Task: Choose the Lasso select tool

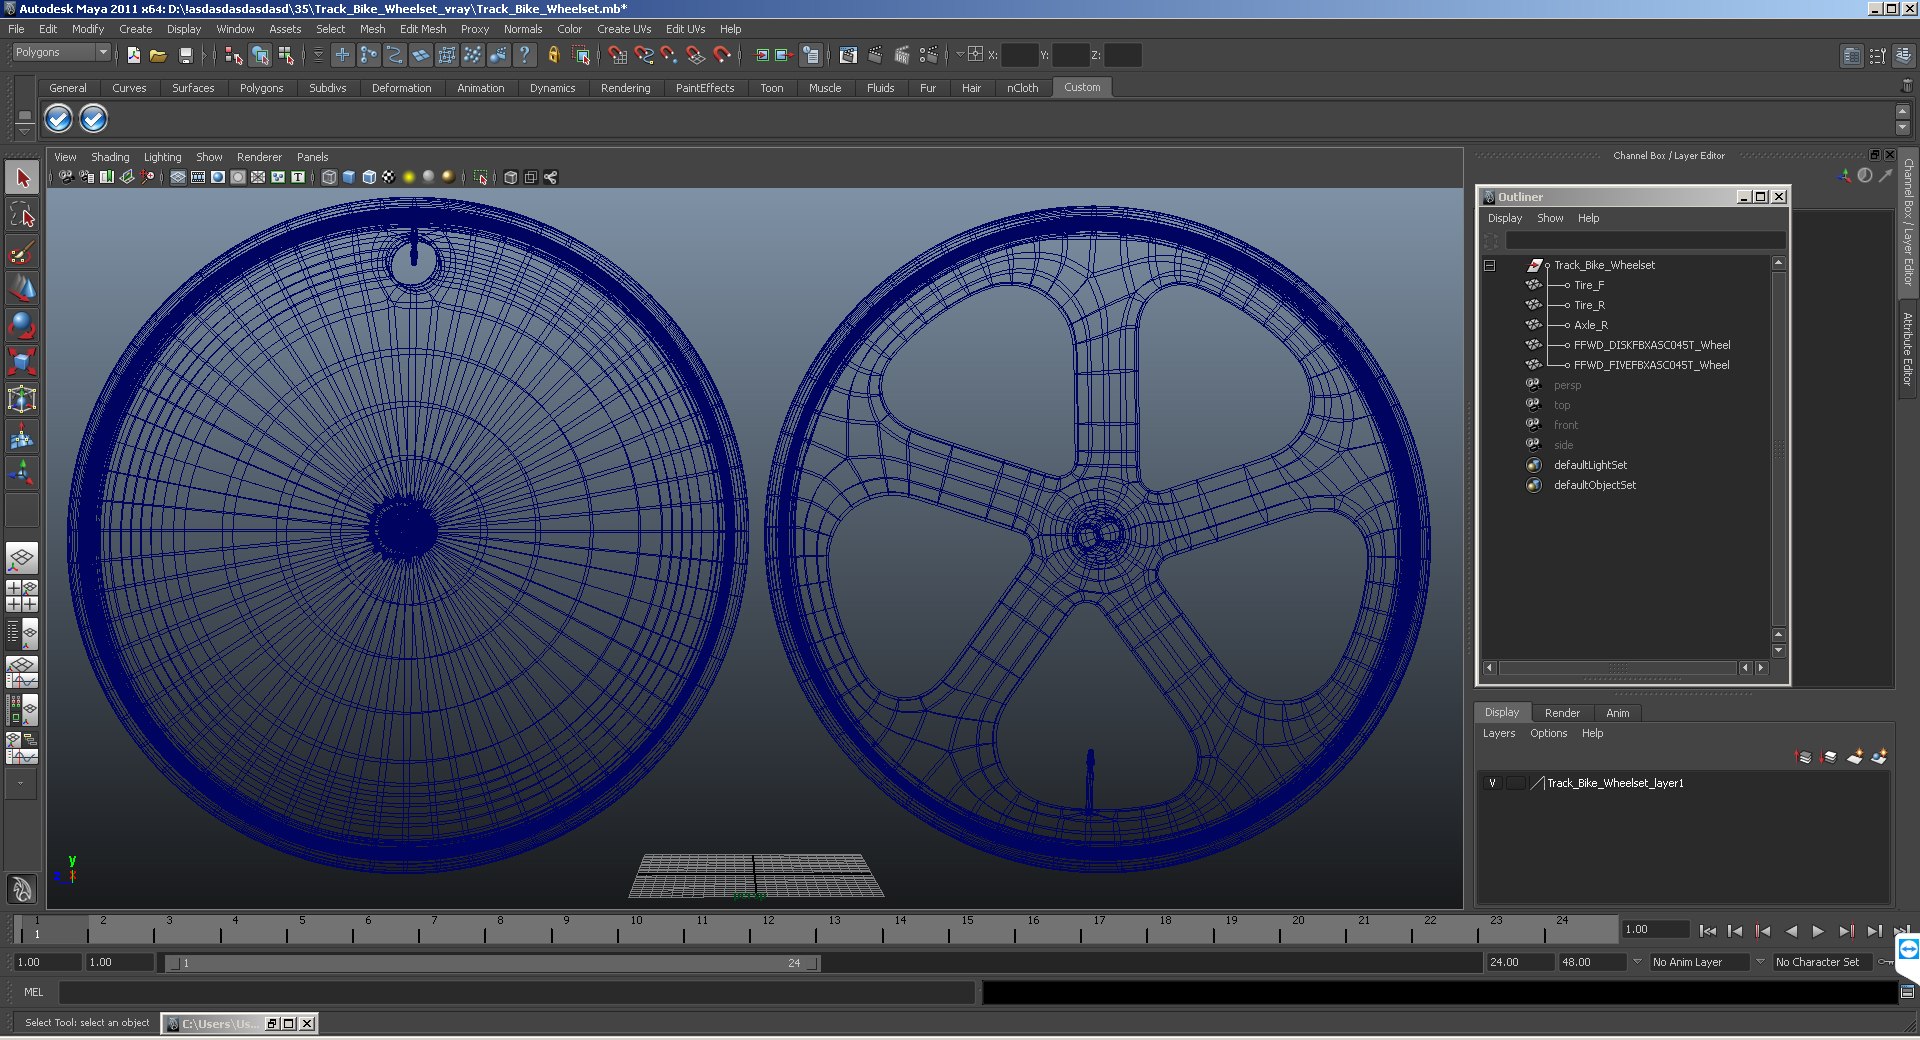Action: (22, 215)
